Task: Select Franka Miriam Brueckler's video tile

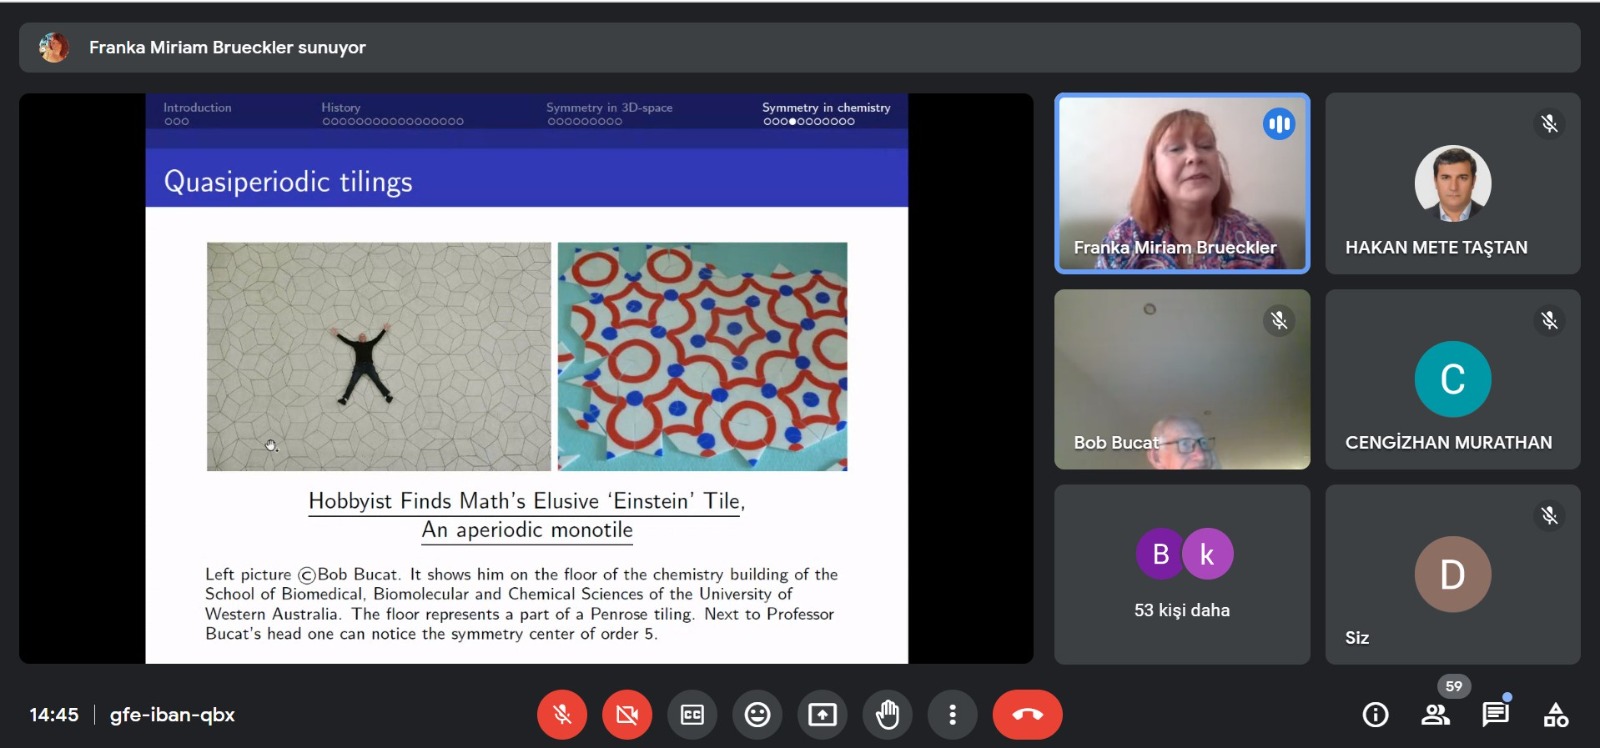Action: coord(1182,183)
